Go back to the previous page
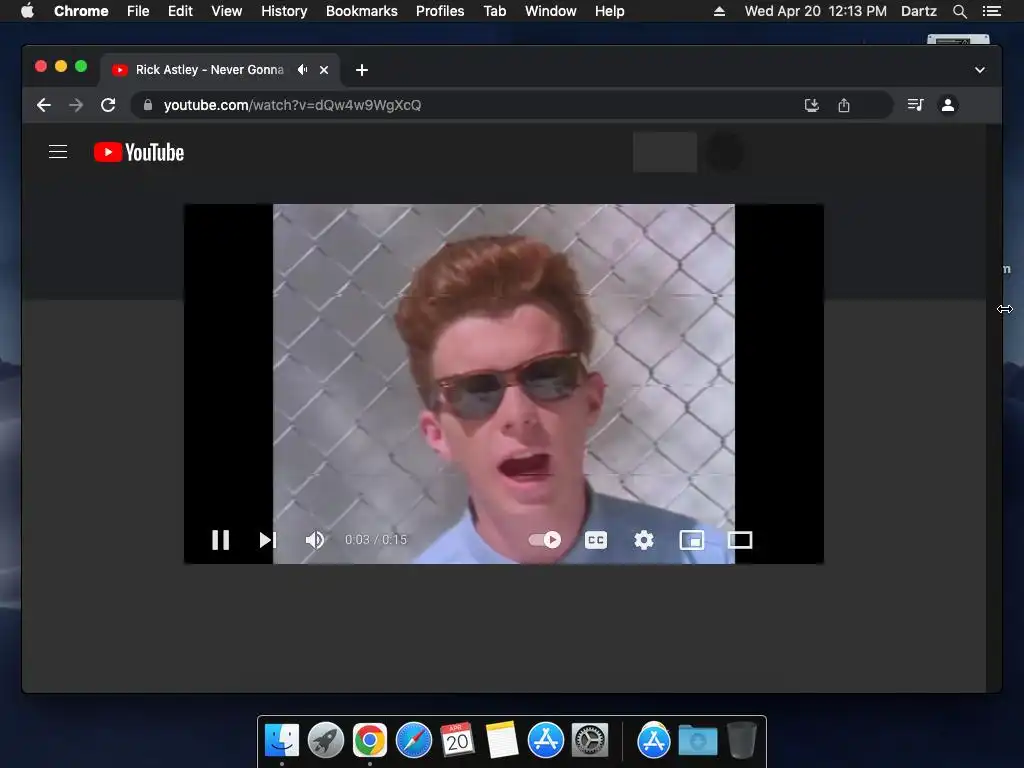Screen dimensions: 1024x768 (44, 105)
